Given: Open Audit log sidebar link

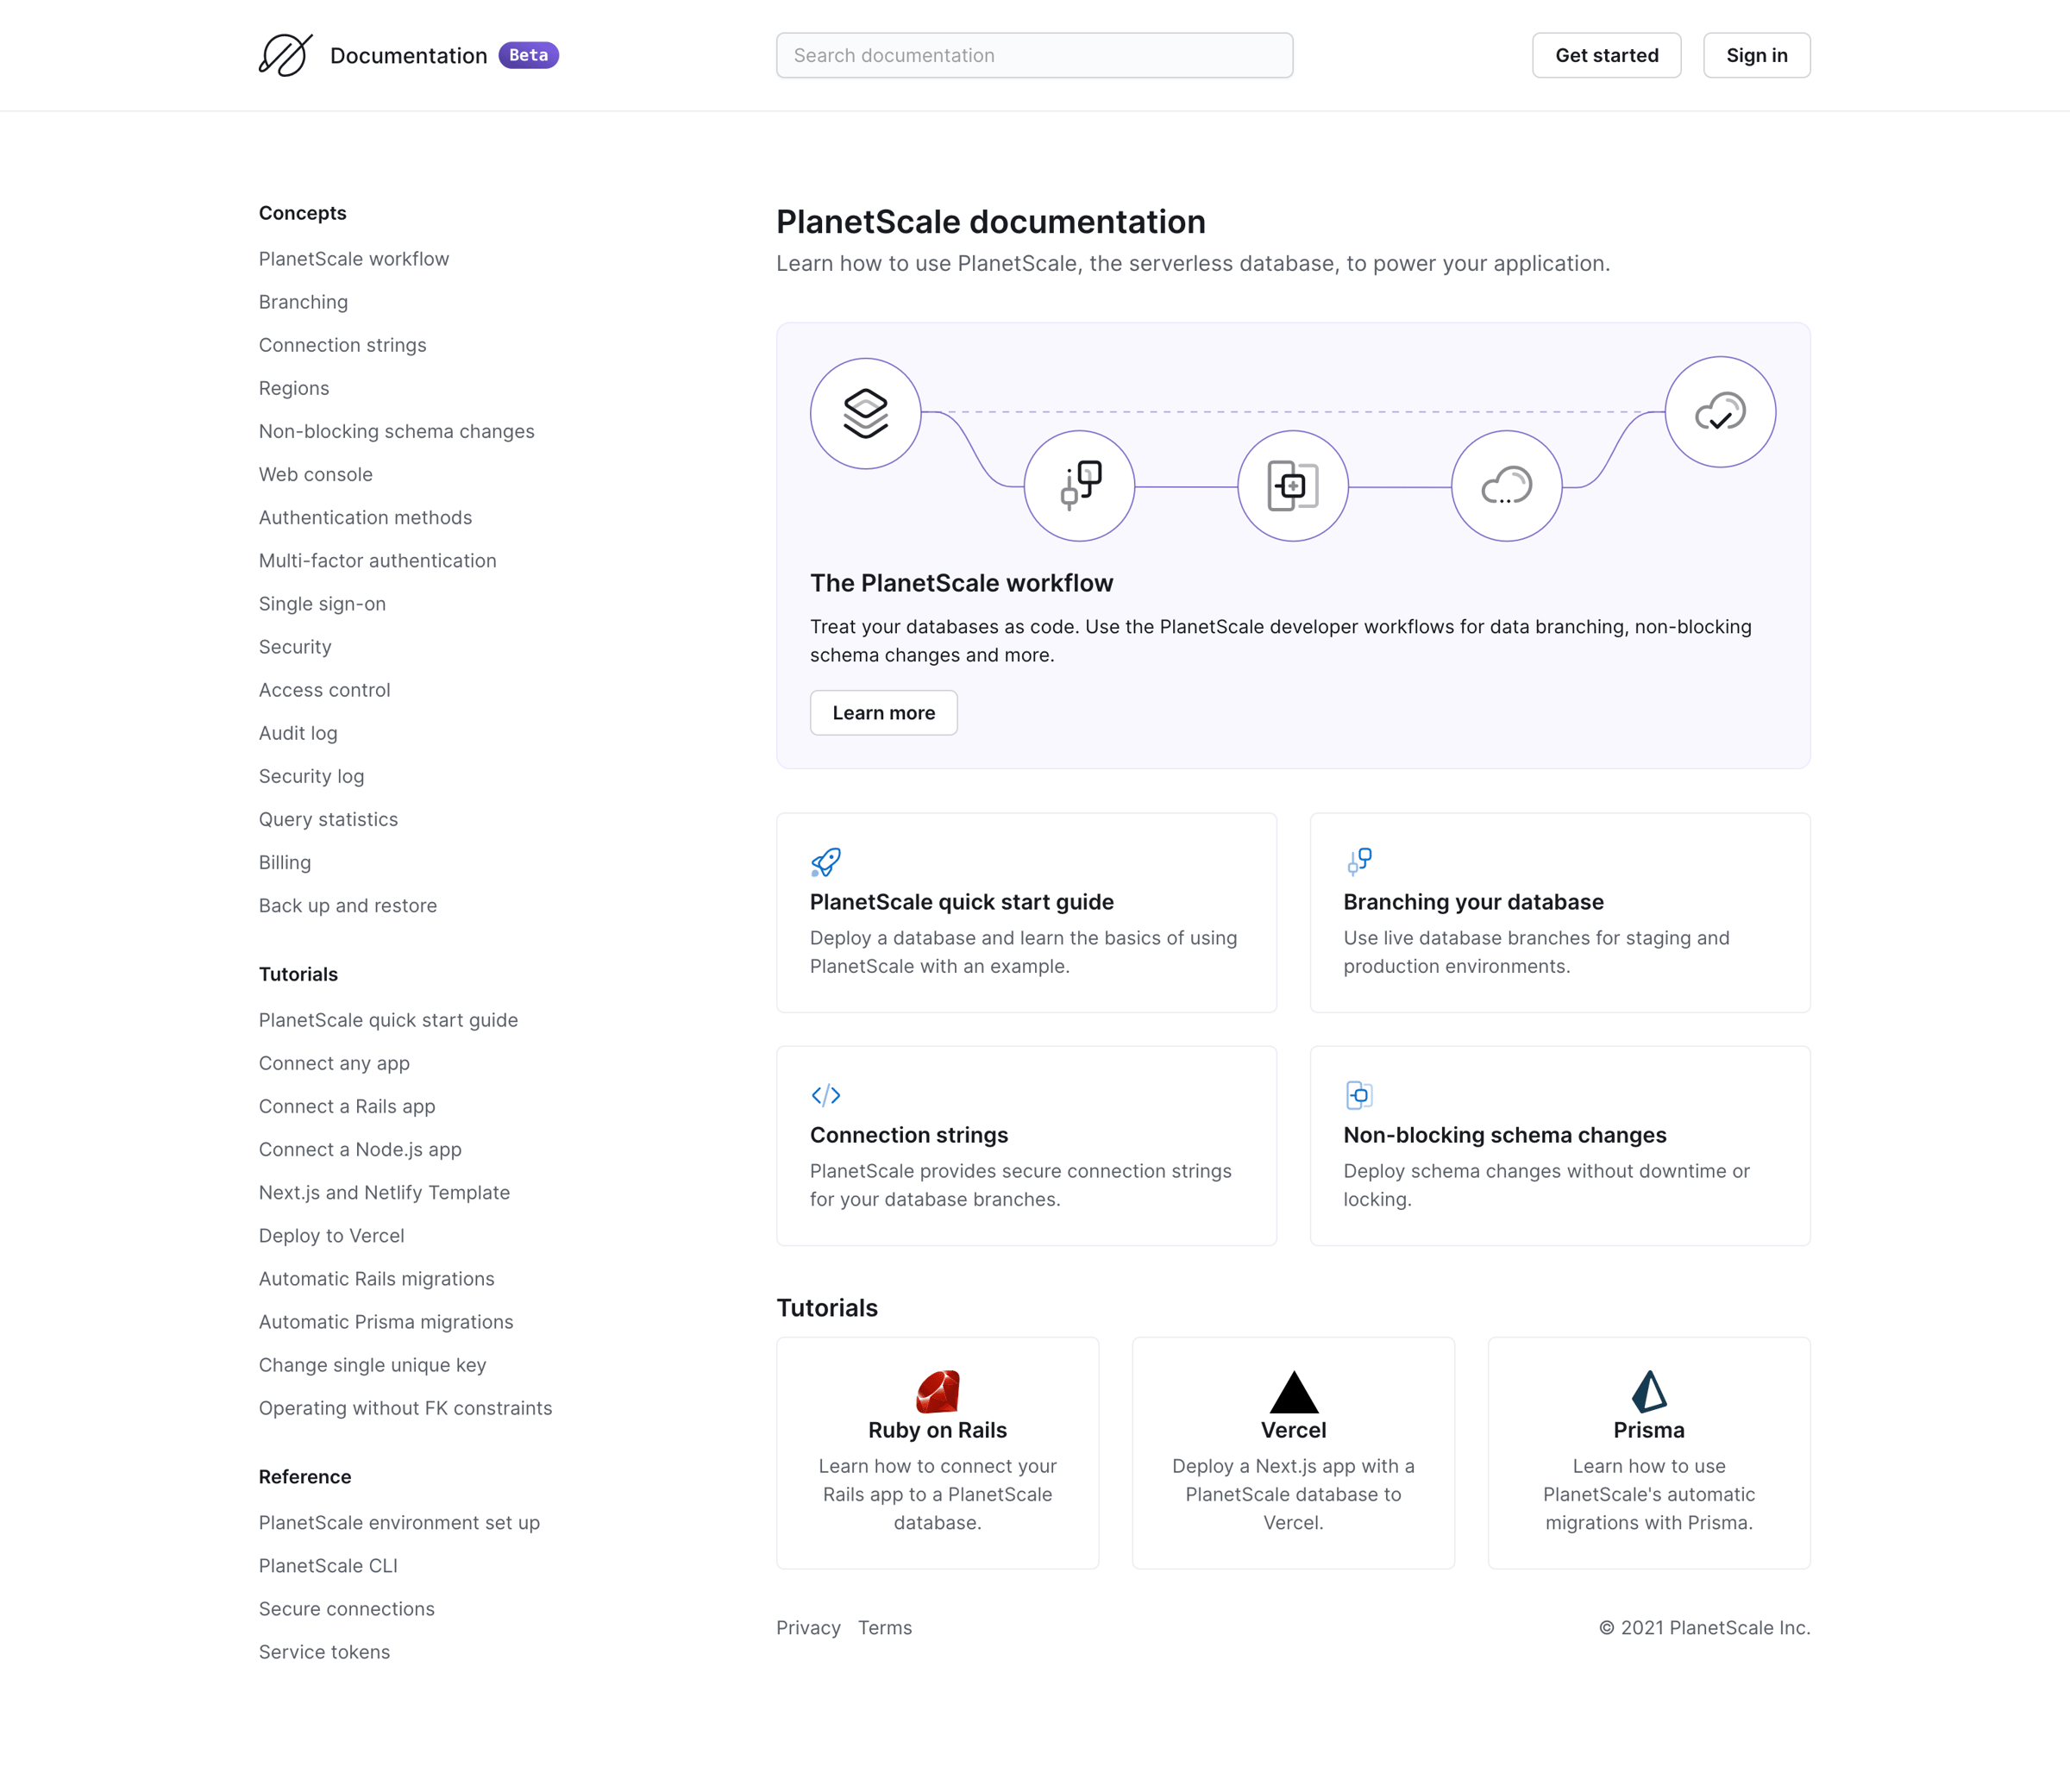Looking at the screenshot, I should 298,733.
